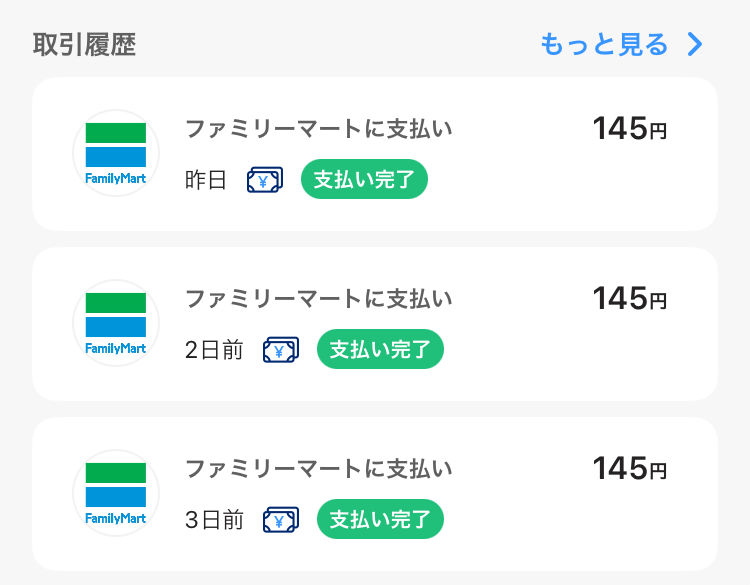
Task: Open 2日前 ファミリーマートに支払い title text
Action: click(x=319, y=298)
